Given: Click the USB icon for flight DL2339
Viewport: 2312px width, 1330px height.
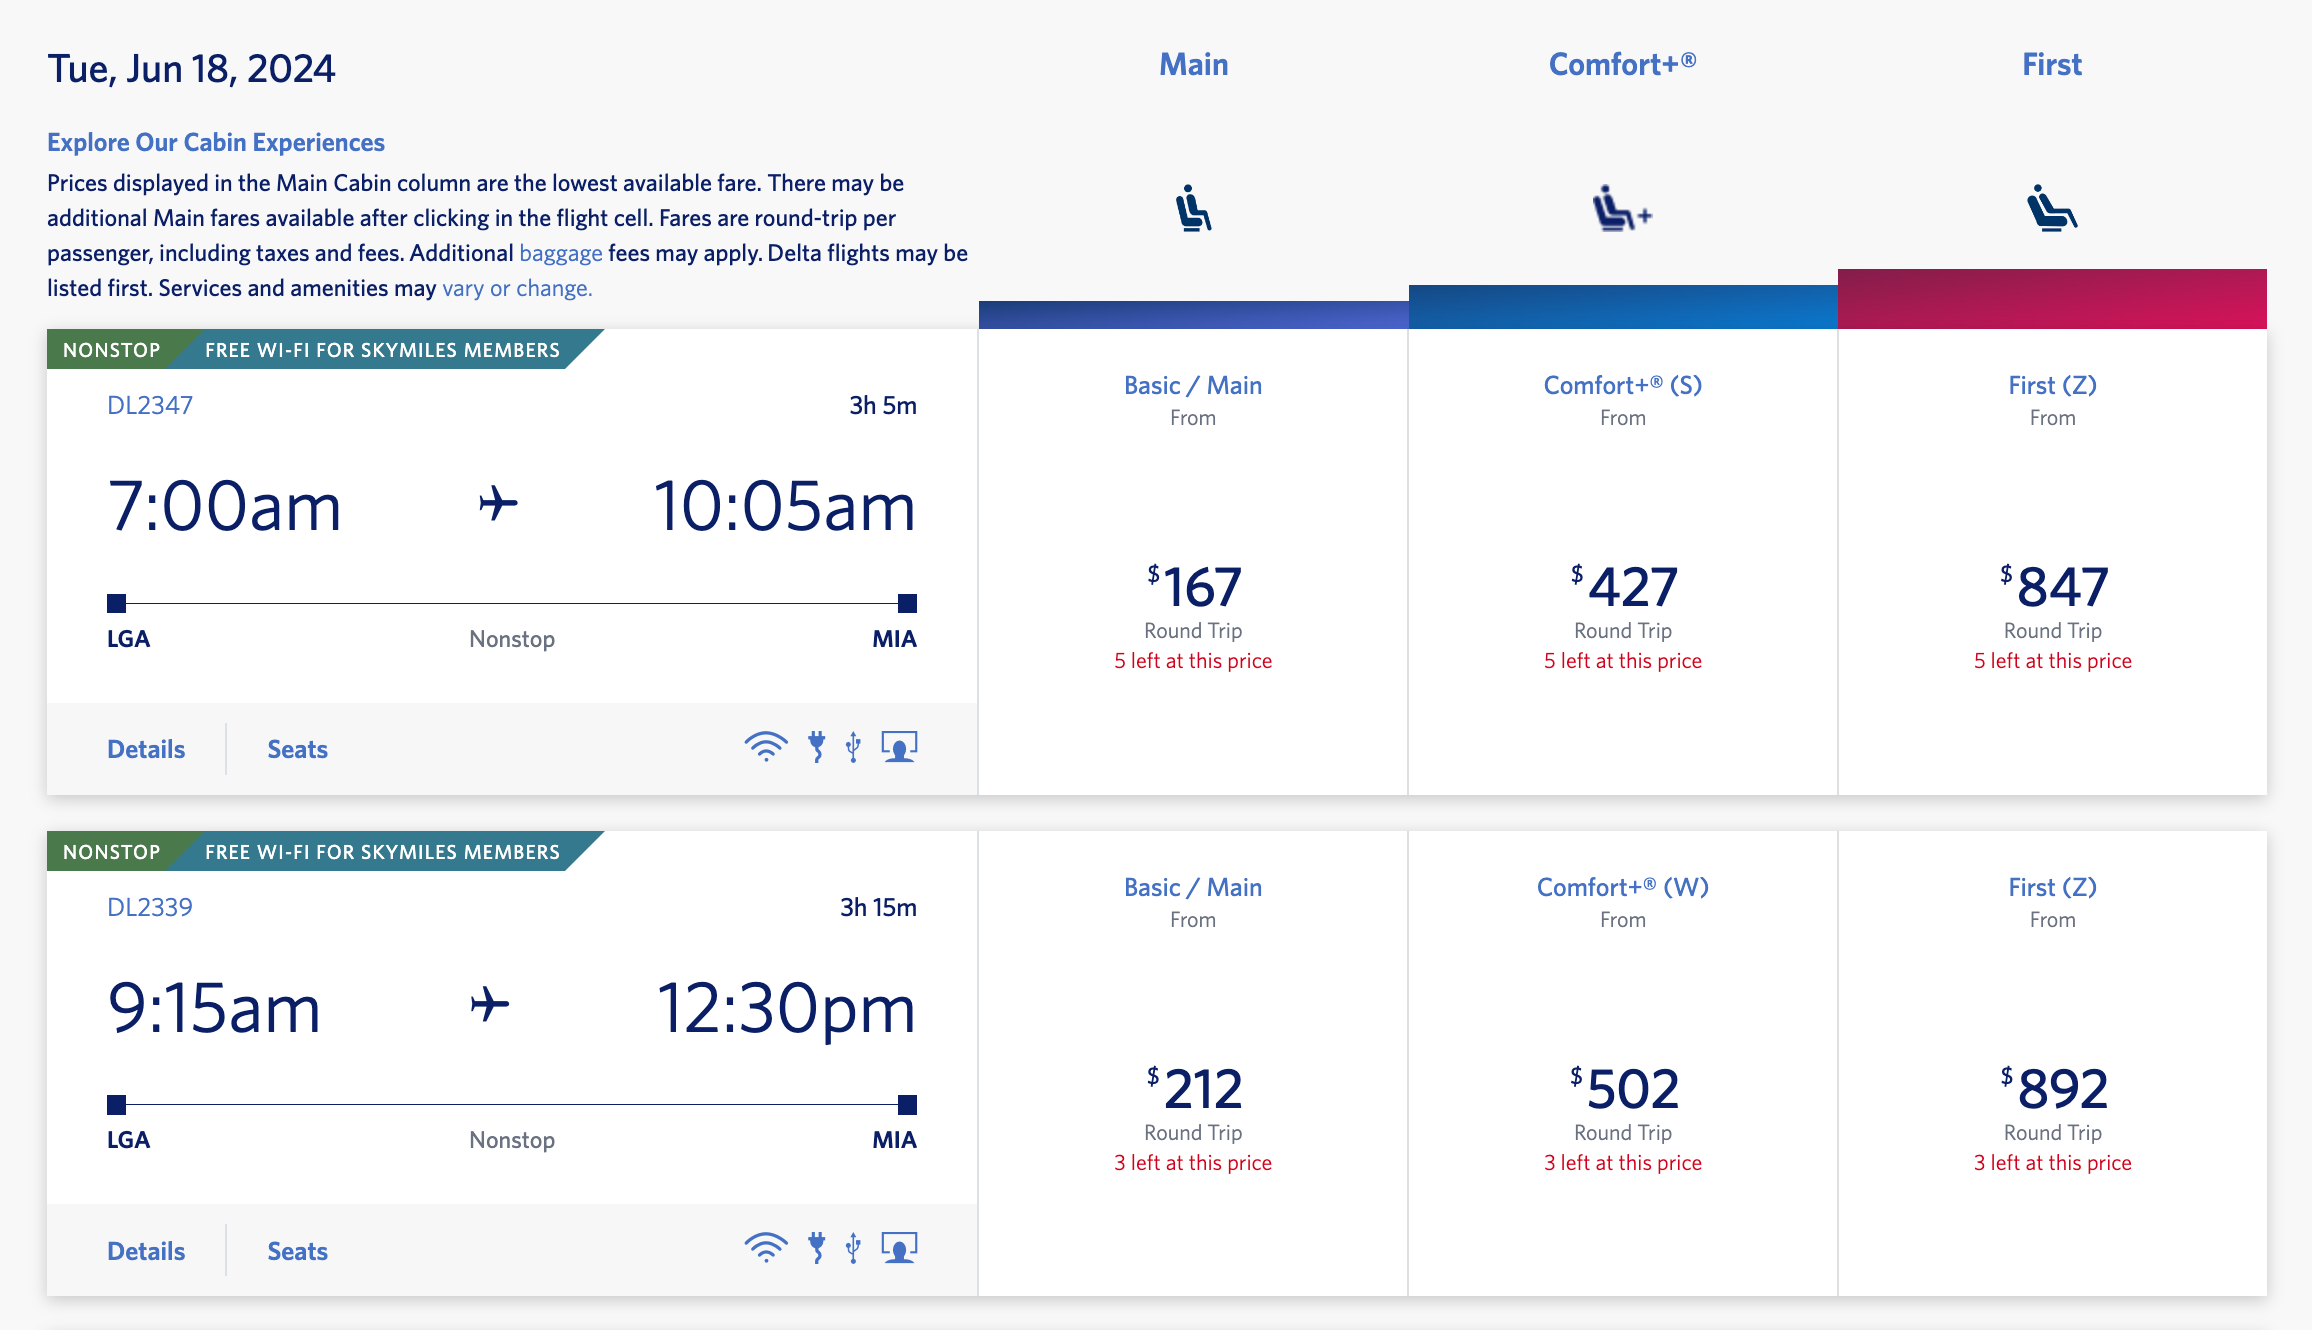Looking at the screenshot, I should click(853, 1248).
